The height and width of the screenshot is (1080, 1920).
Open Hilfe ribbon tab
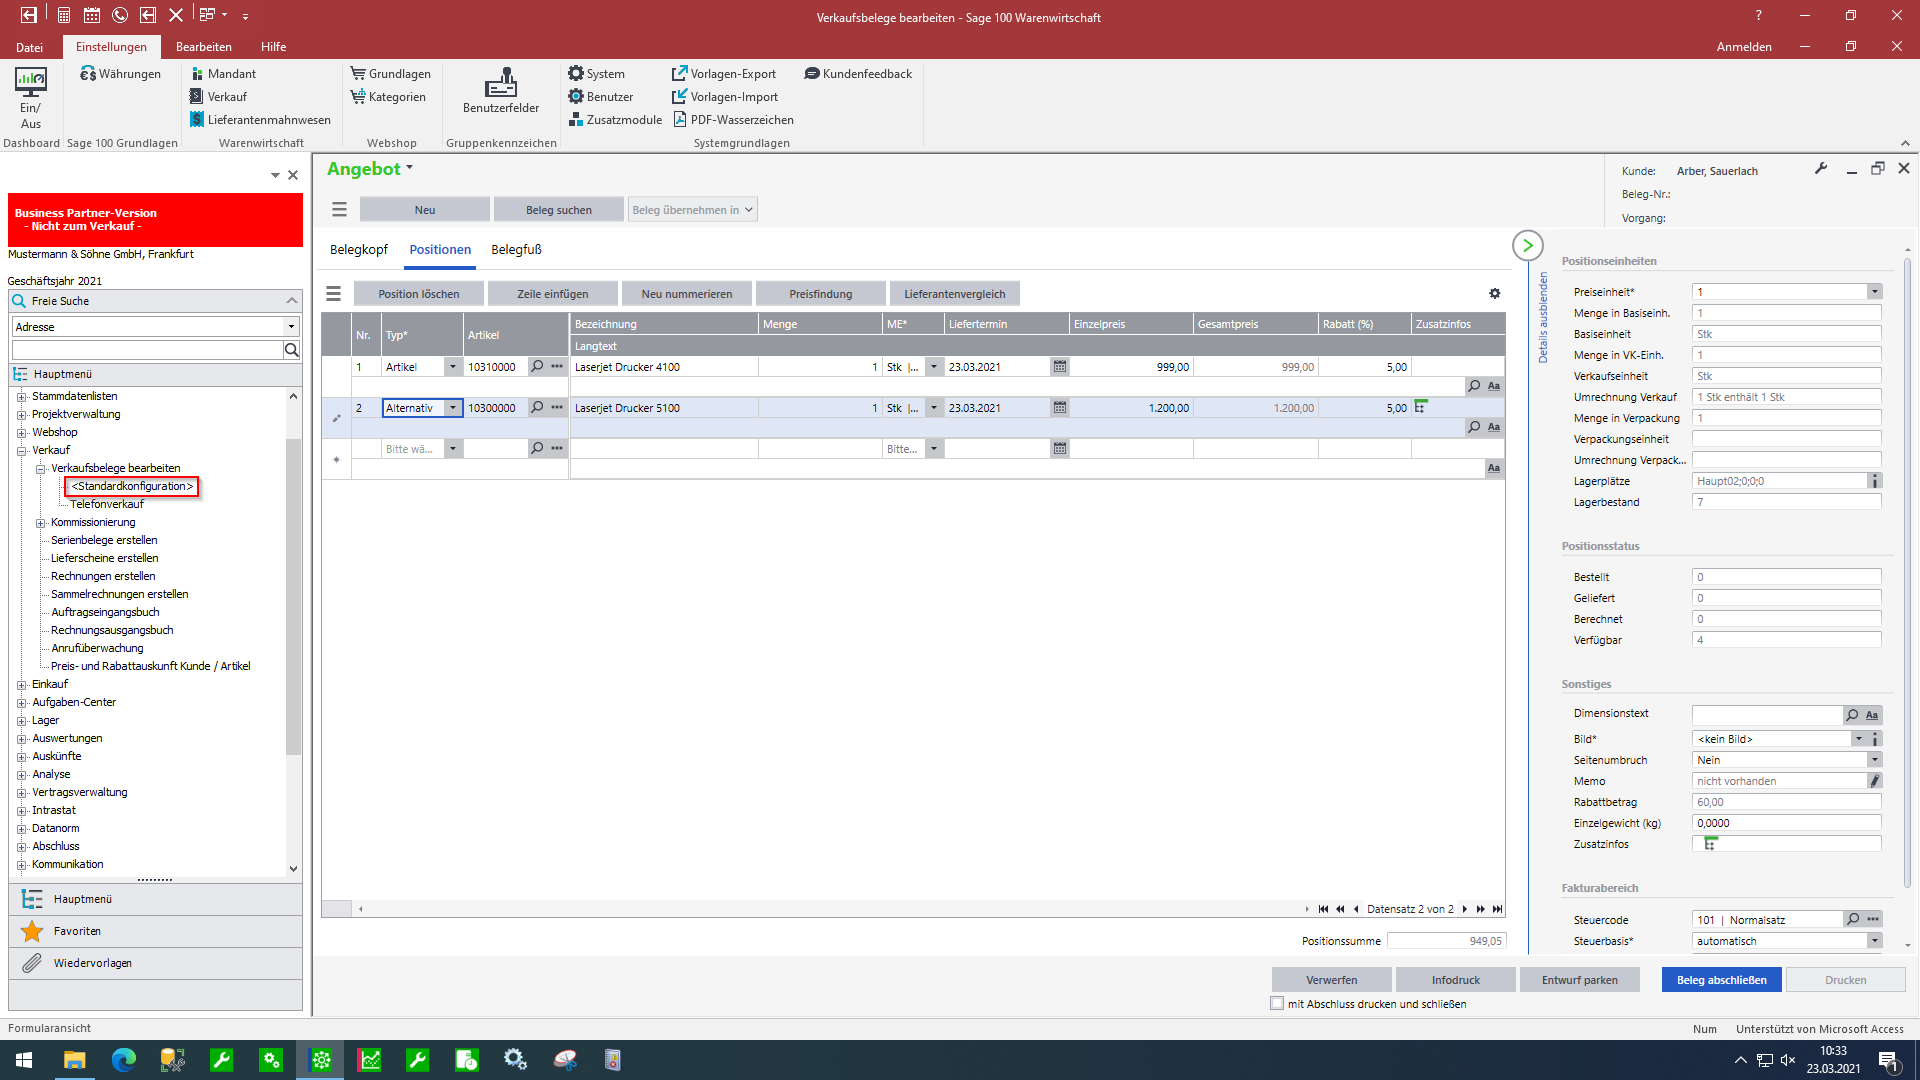pos(273,47)
